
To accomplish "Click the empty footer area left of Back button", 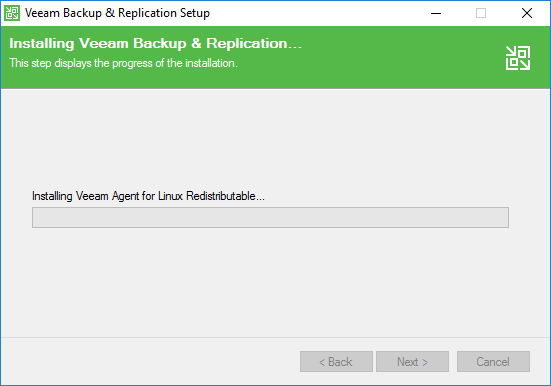I will click(x=150, y=361).
